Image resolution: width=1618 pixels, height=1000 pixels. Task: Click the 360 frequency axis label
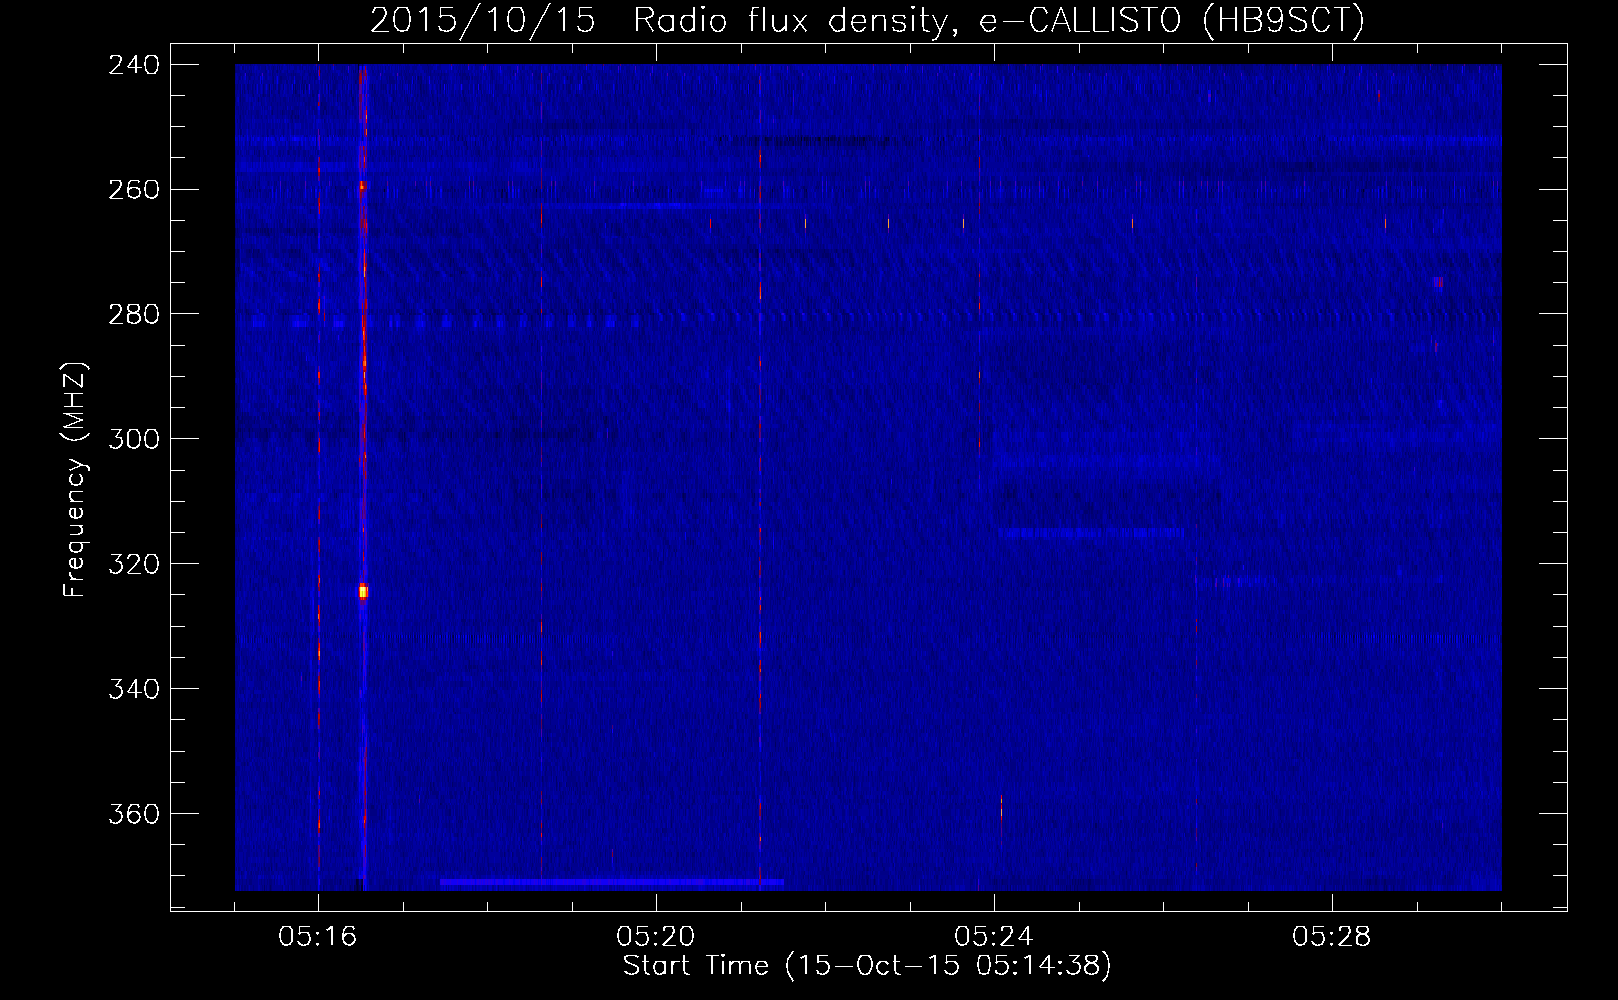pyautogui.click(x=133, y=815)
